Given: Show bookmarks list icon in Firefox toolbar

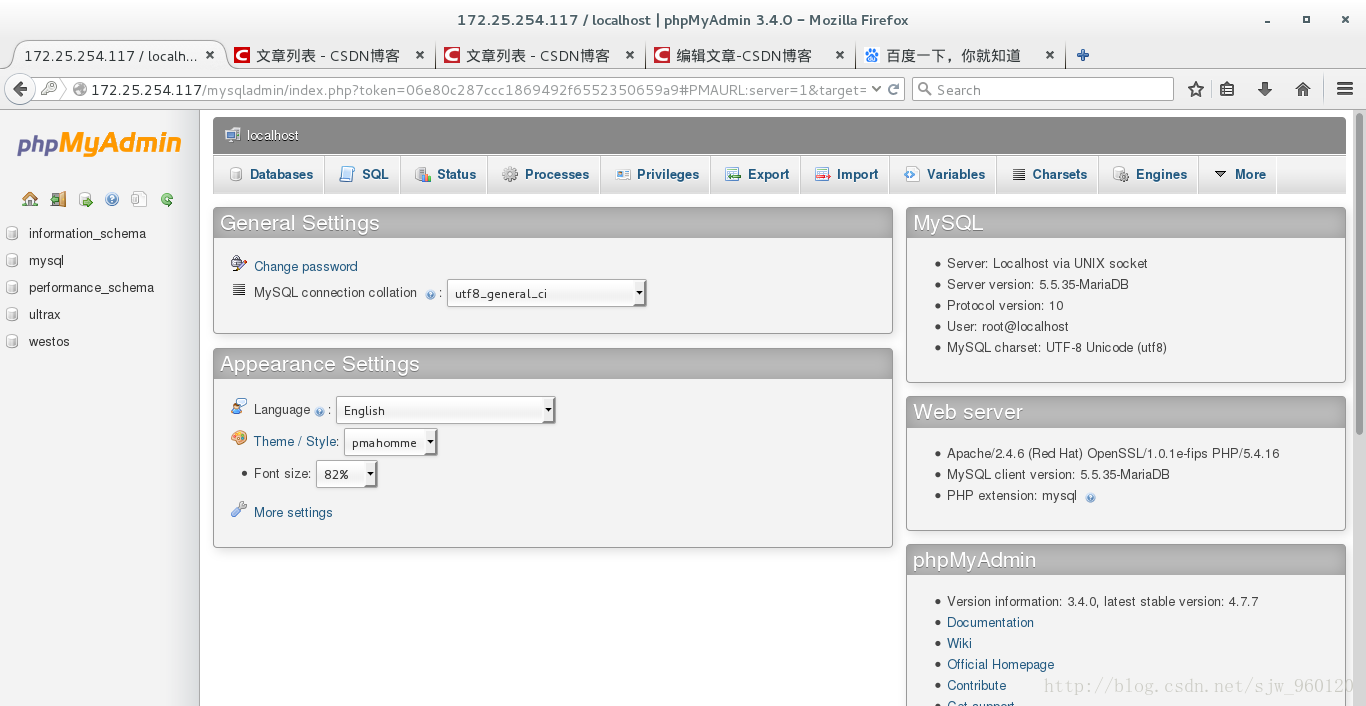Looking at the screenshot, I should pyautogui.click(x=1227, y=90).
